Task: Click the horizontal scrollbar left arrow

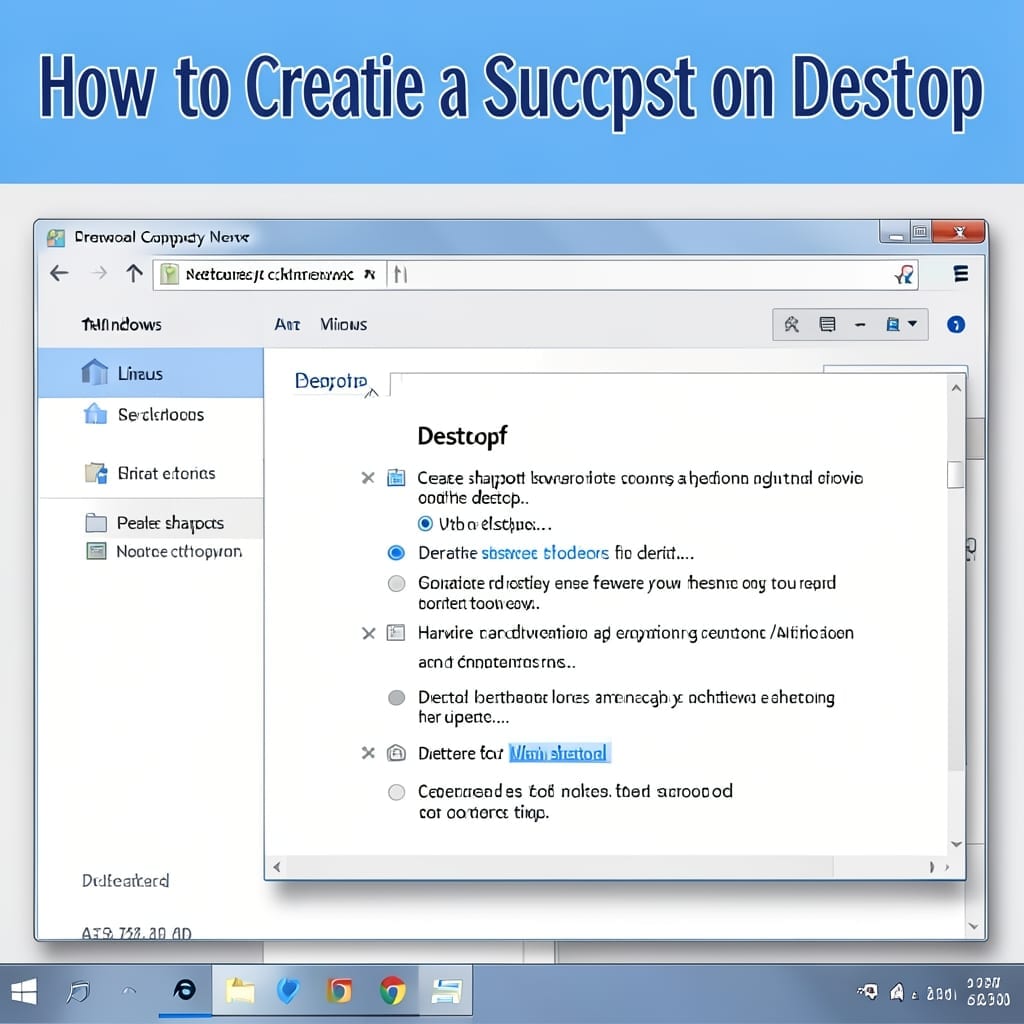Action: pos(276,867)
